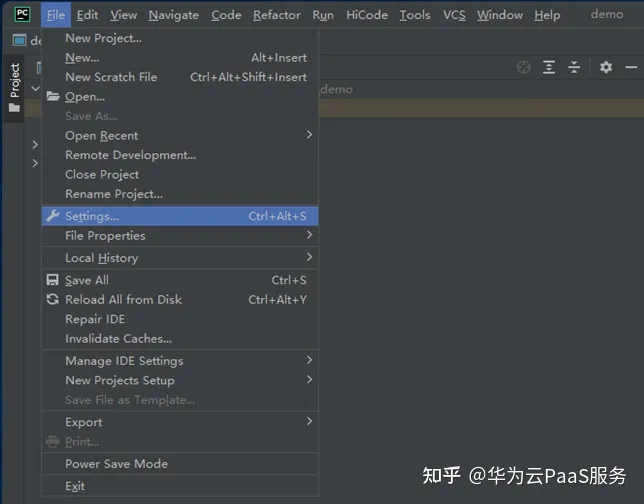Image resolution: width=644 pixels, height=504 pixels.
Task: Expand the Manage IDE Settings submenu arrow
Action: 309,360
